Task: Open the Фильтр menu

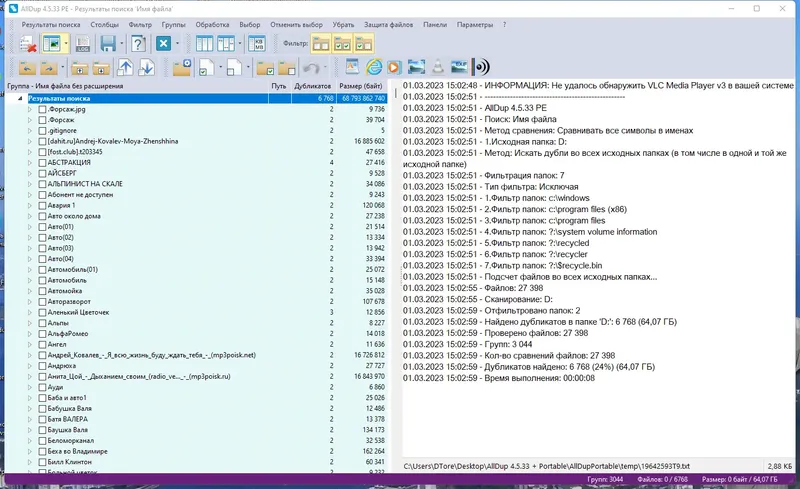Action: pyautogui.click(x=140, y=25)
